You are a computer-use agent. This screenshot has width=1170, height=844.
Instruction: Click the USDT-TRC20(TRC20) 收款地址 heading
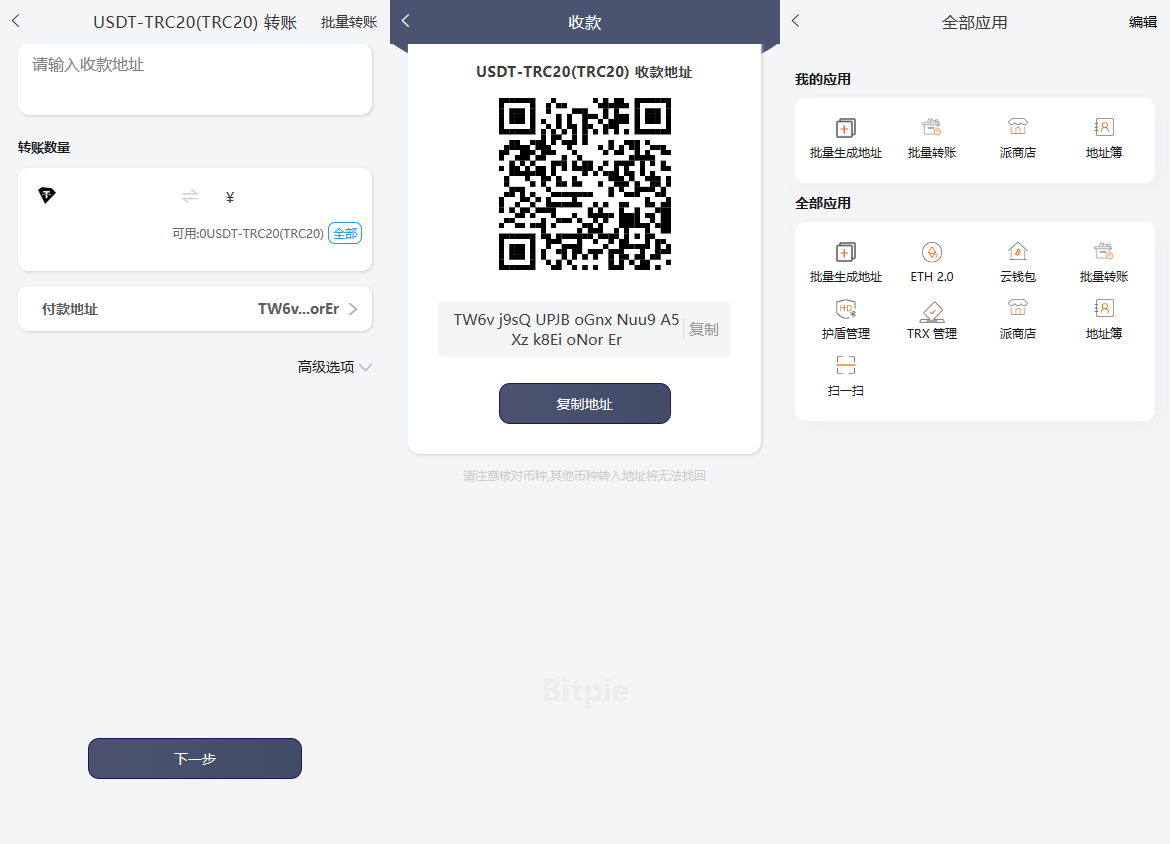pos(584,72)
